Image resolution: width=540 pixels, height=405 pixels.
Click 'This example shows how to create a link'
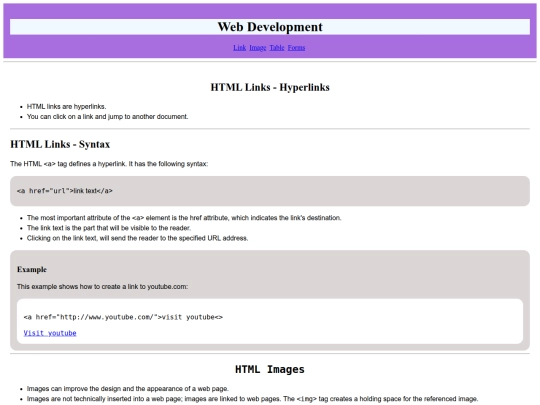coord(102,287)
